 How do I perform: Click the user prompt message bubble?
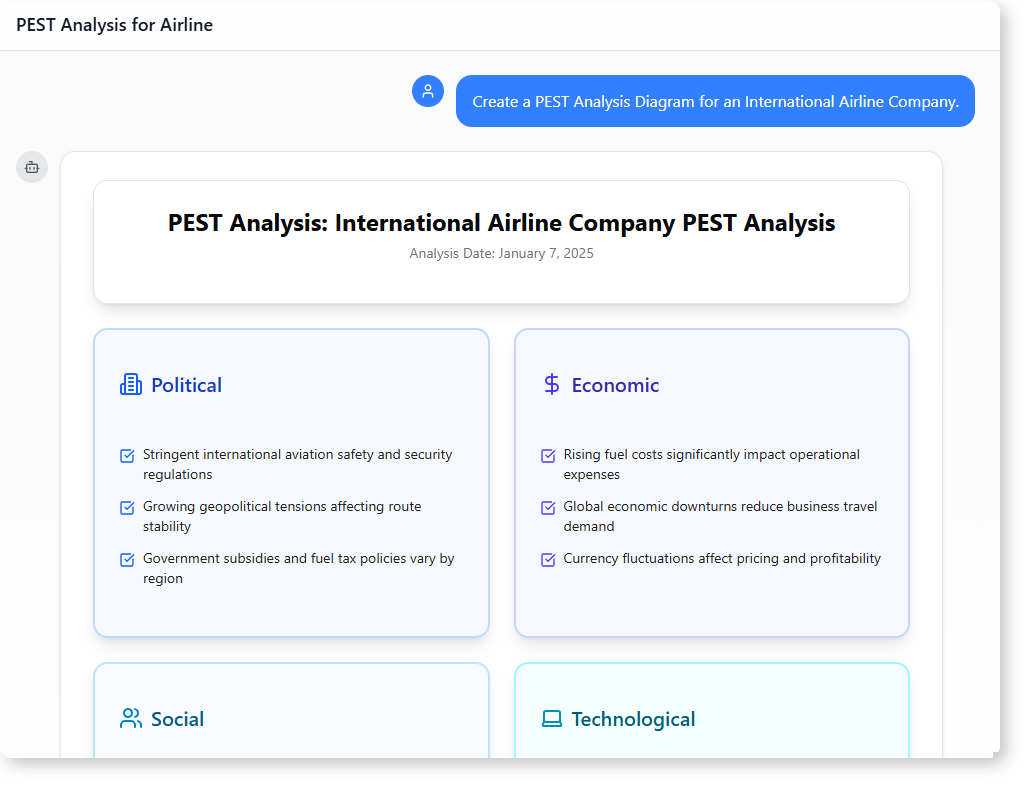tap(715, 101)
